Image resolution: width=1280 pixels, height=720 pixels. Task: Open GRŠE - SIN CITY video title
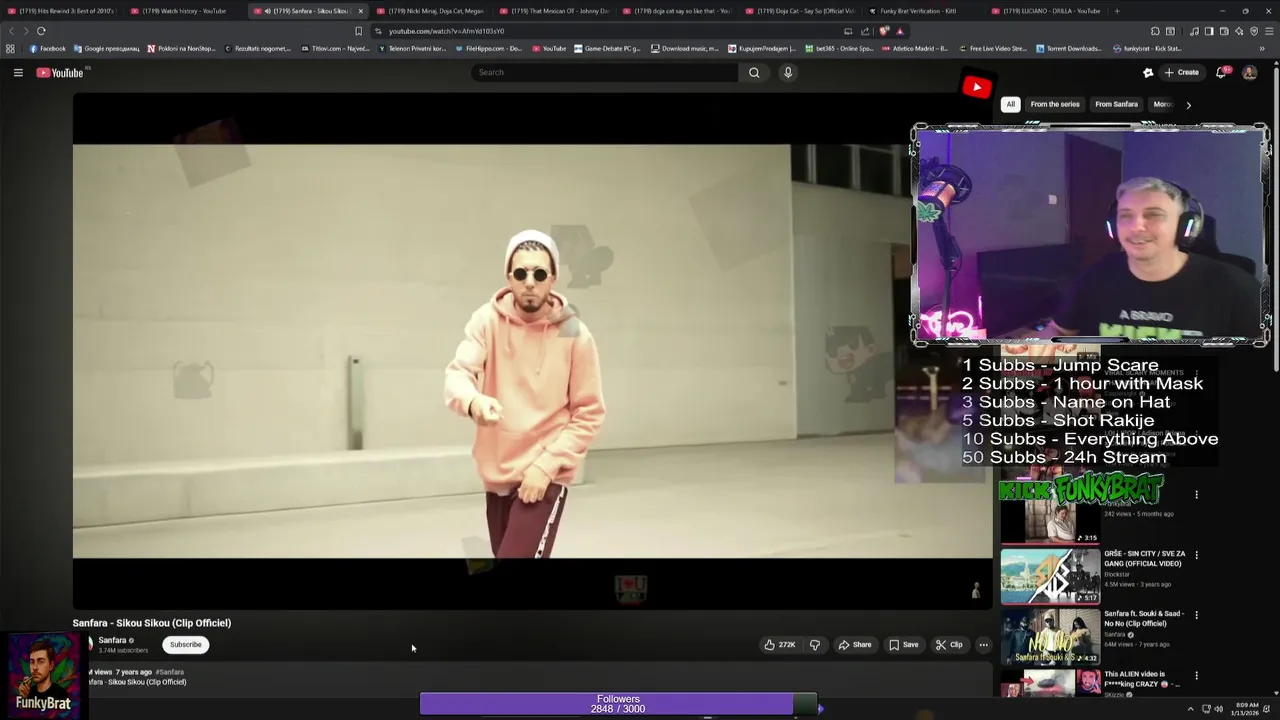pos(1144,558)
